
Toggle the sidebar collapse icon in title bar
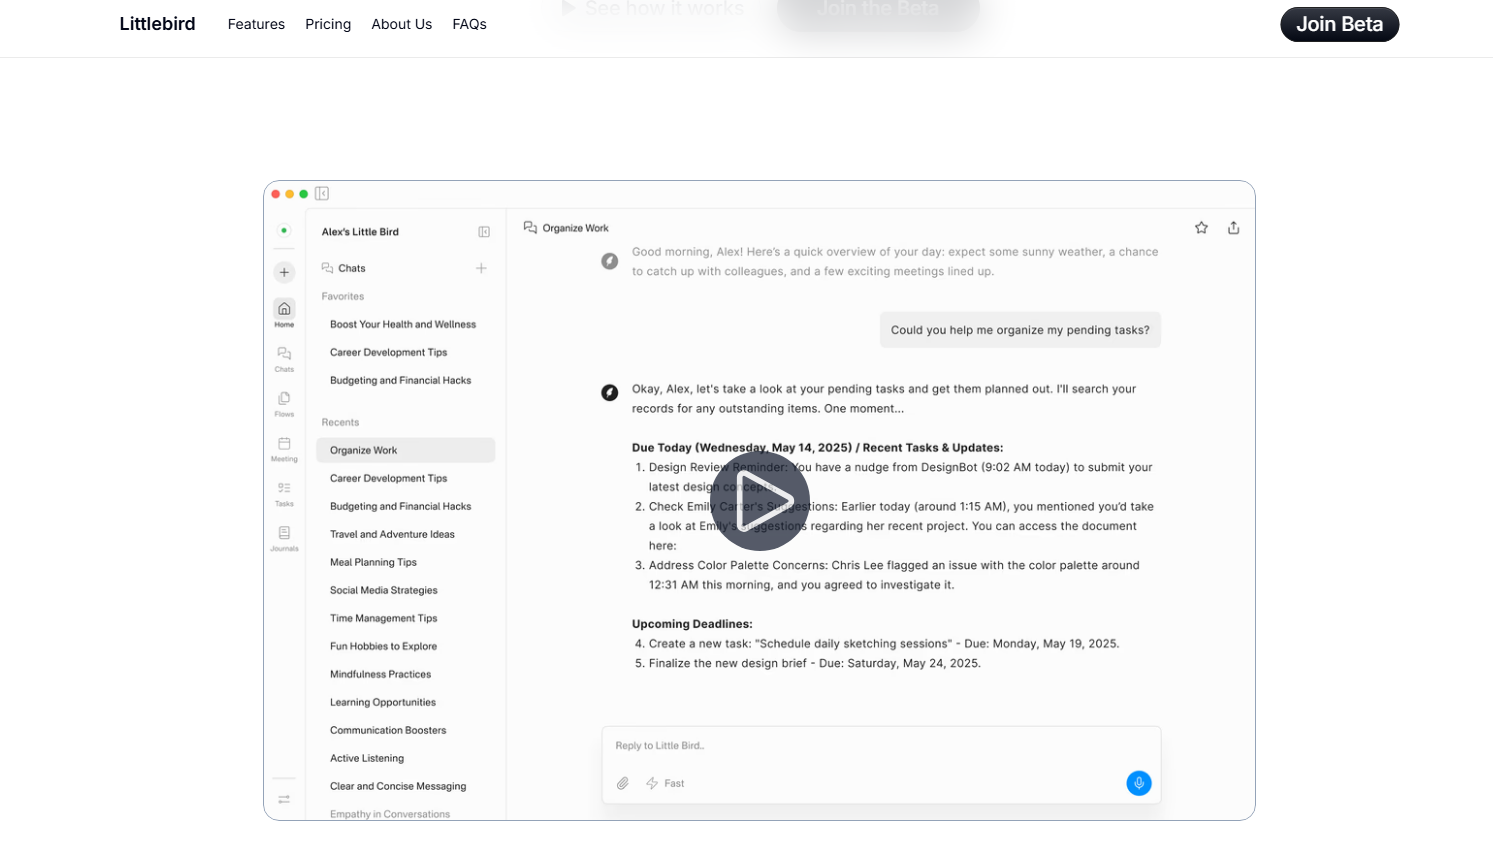click(x=322, y=194)
